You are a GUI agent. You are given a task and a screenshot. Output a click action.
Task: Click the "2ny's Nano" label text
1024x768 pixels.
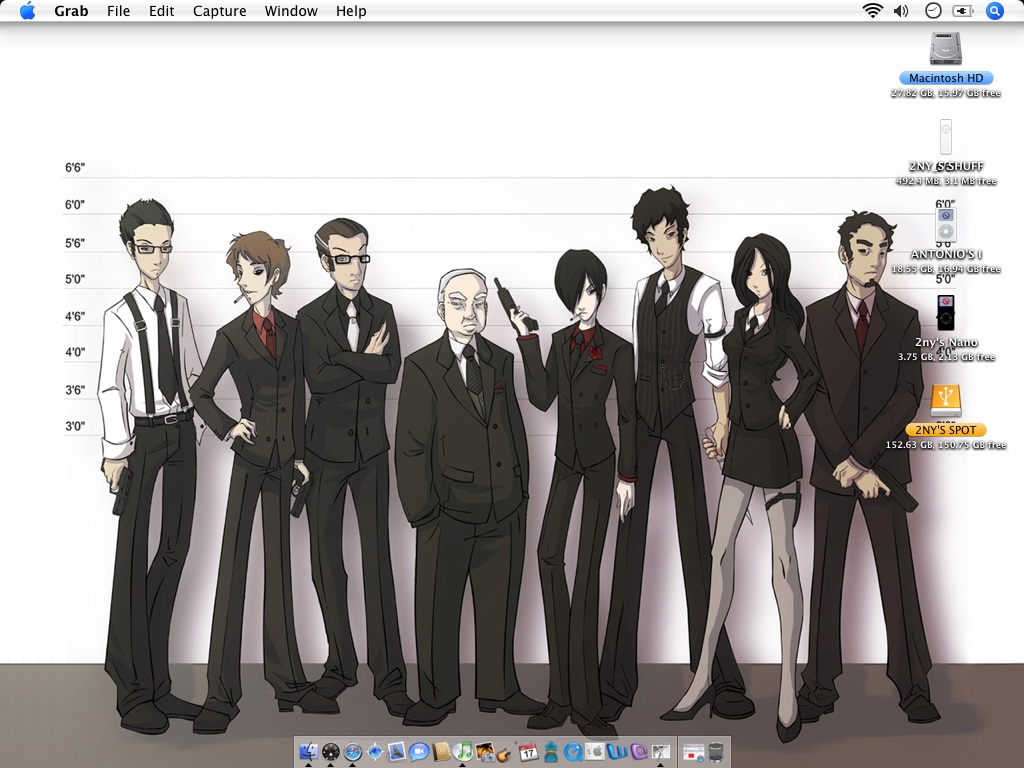pyautogui.click(x=946, y=342)
